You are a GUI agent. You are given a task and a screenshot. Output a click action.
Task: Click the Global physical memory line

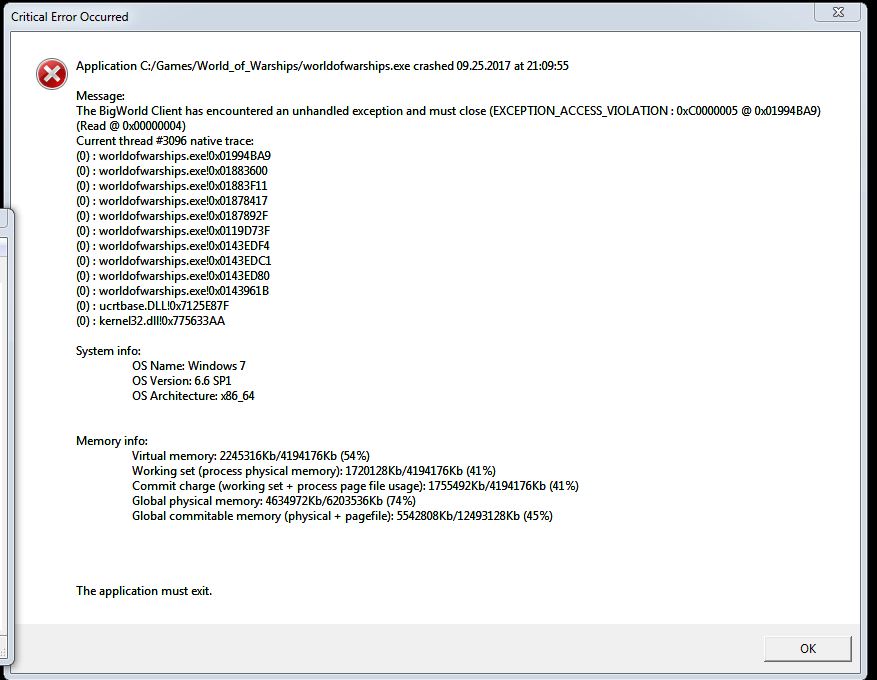(274, 501)
